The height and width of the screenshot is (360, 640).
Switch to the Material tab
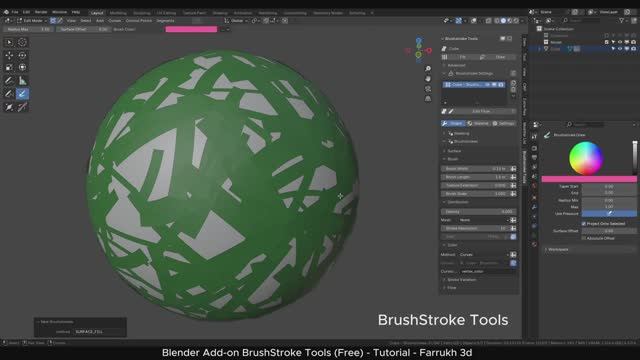tap(478, 123)
